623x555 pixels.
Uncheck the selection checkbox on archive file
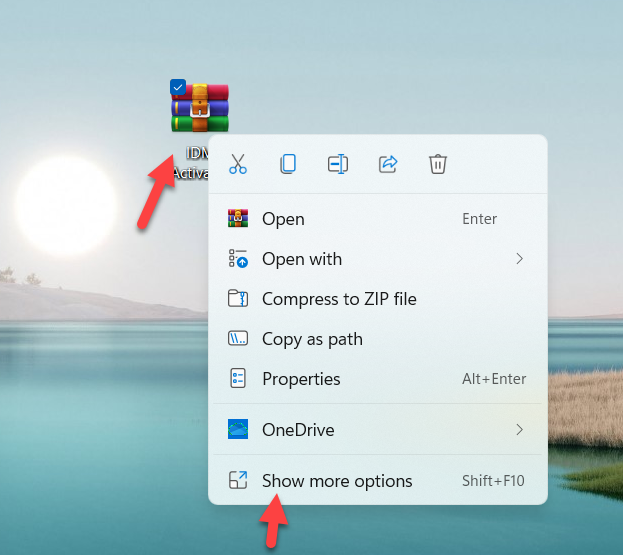[x=177, y=87]
